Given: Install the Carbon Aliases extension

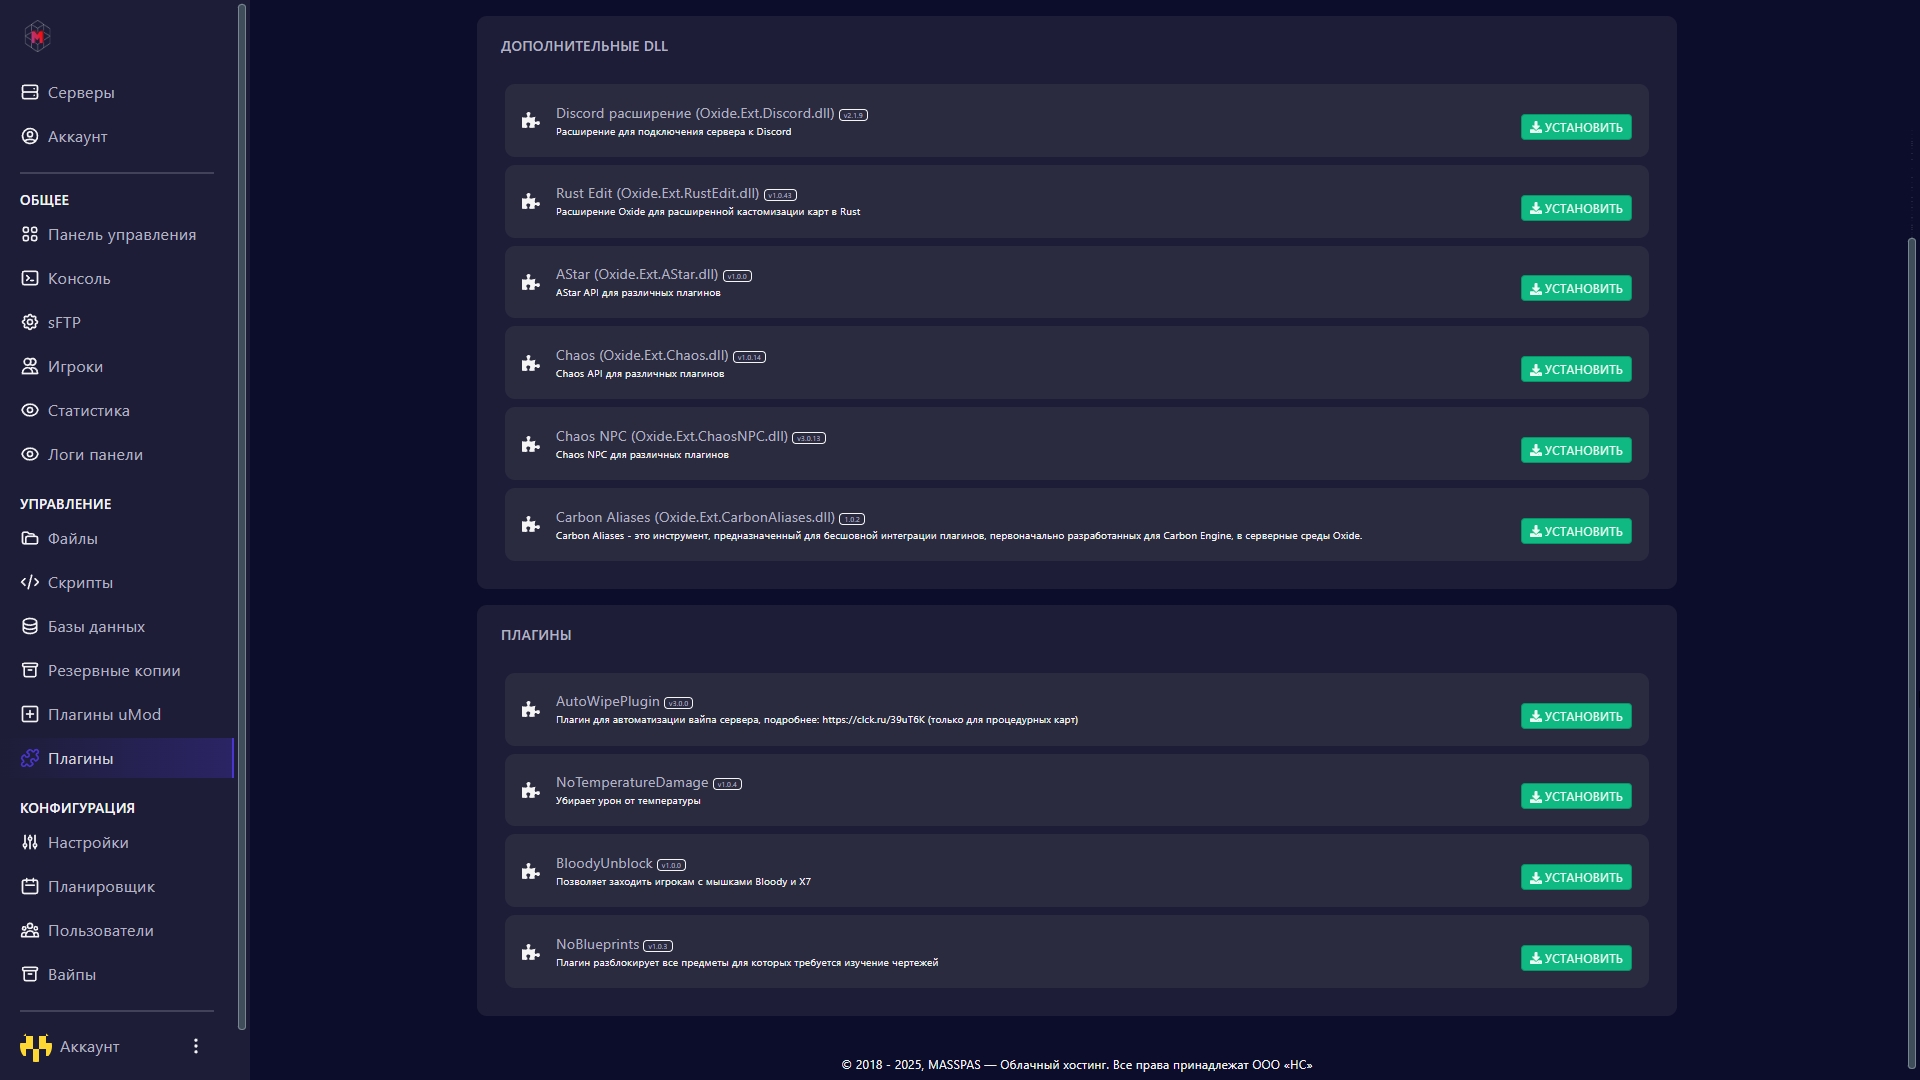Looking at the screenshot, I should 1576,531.
